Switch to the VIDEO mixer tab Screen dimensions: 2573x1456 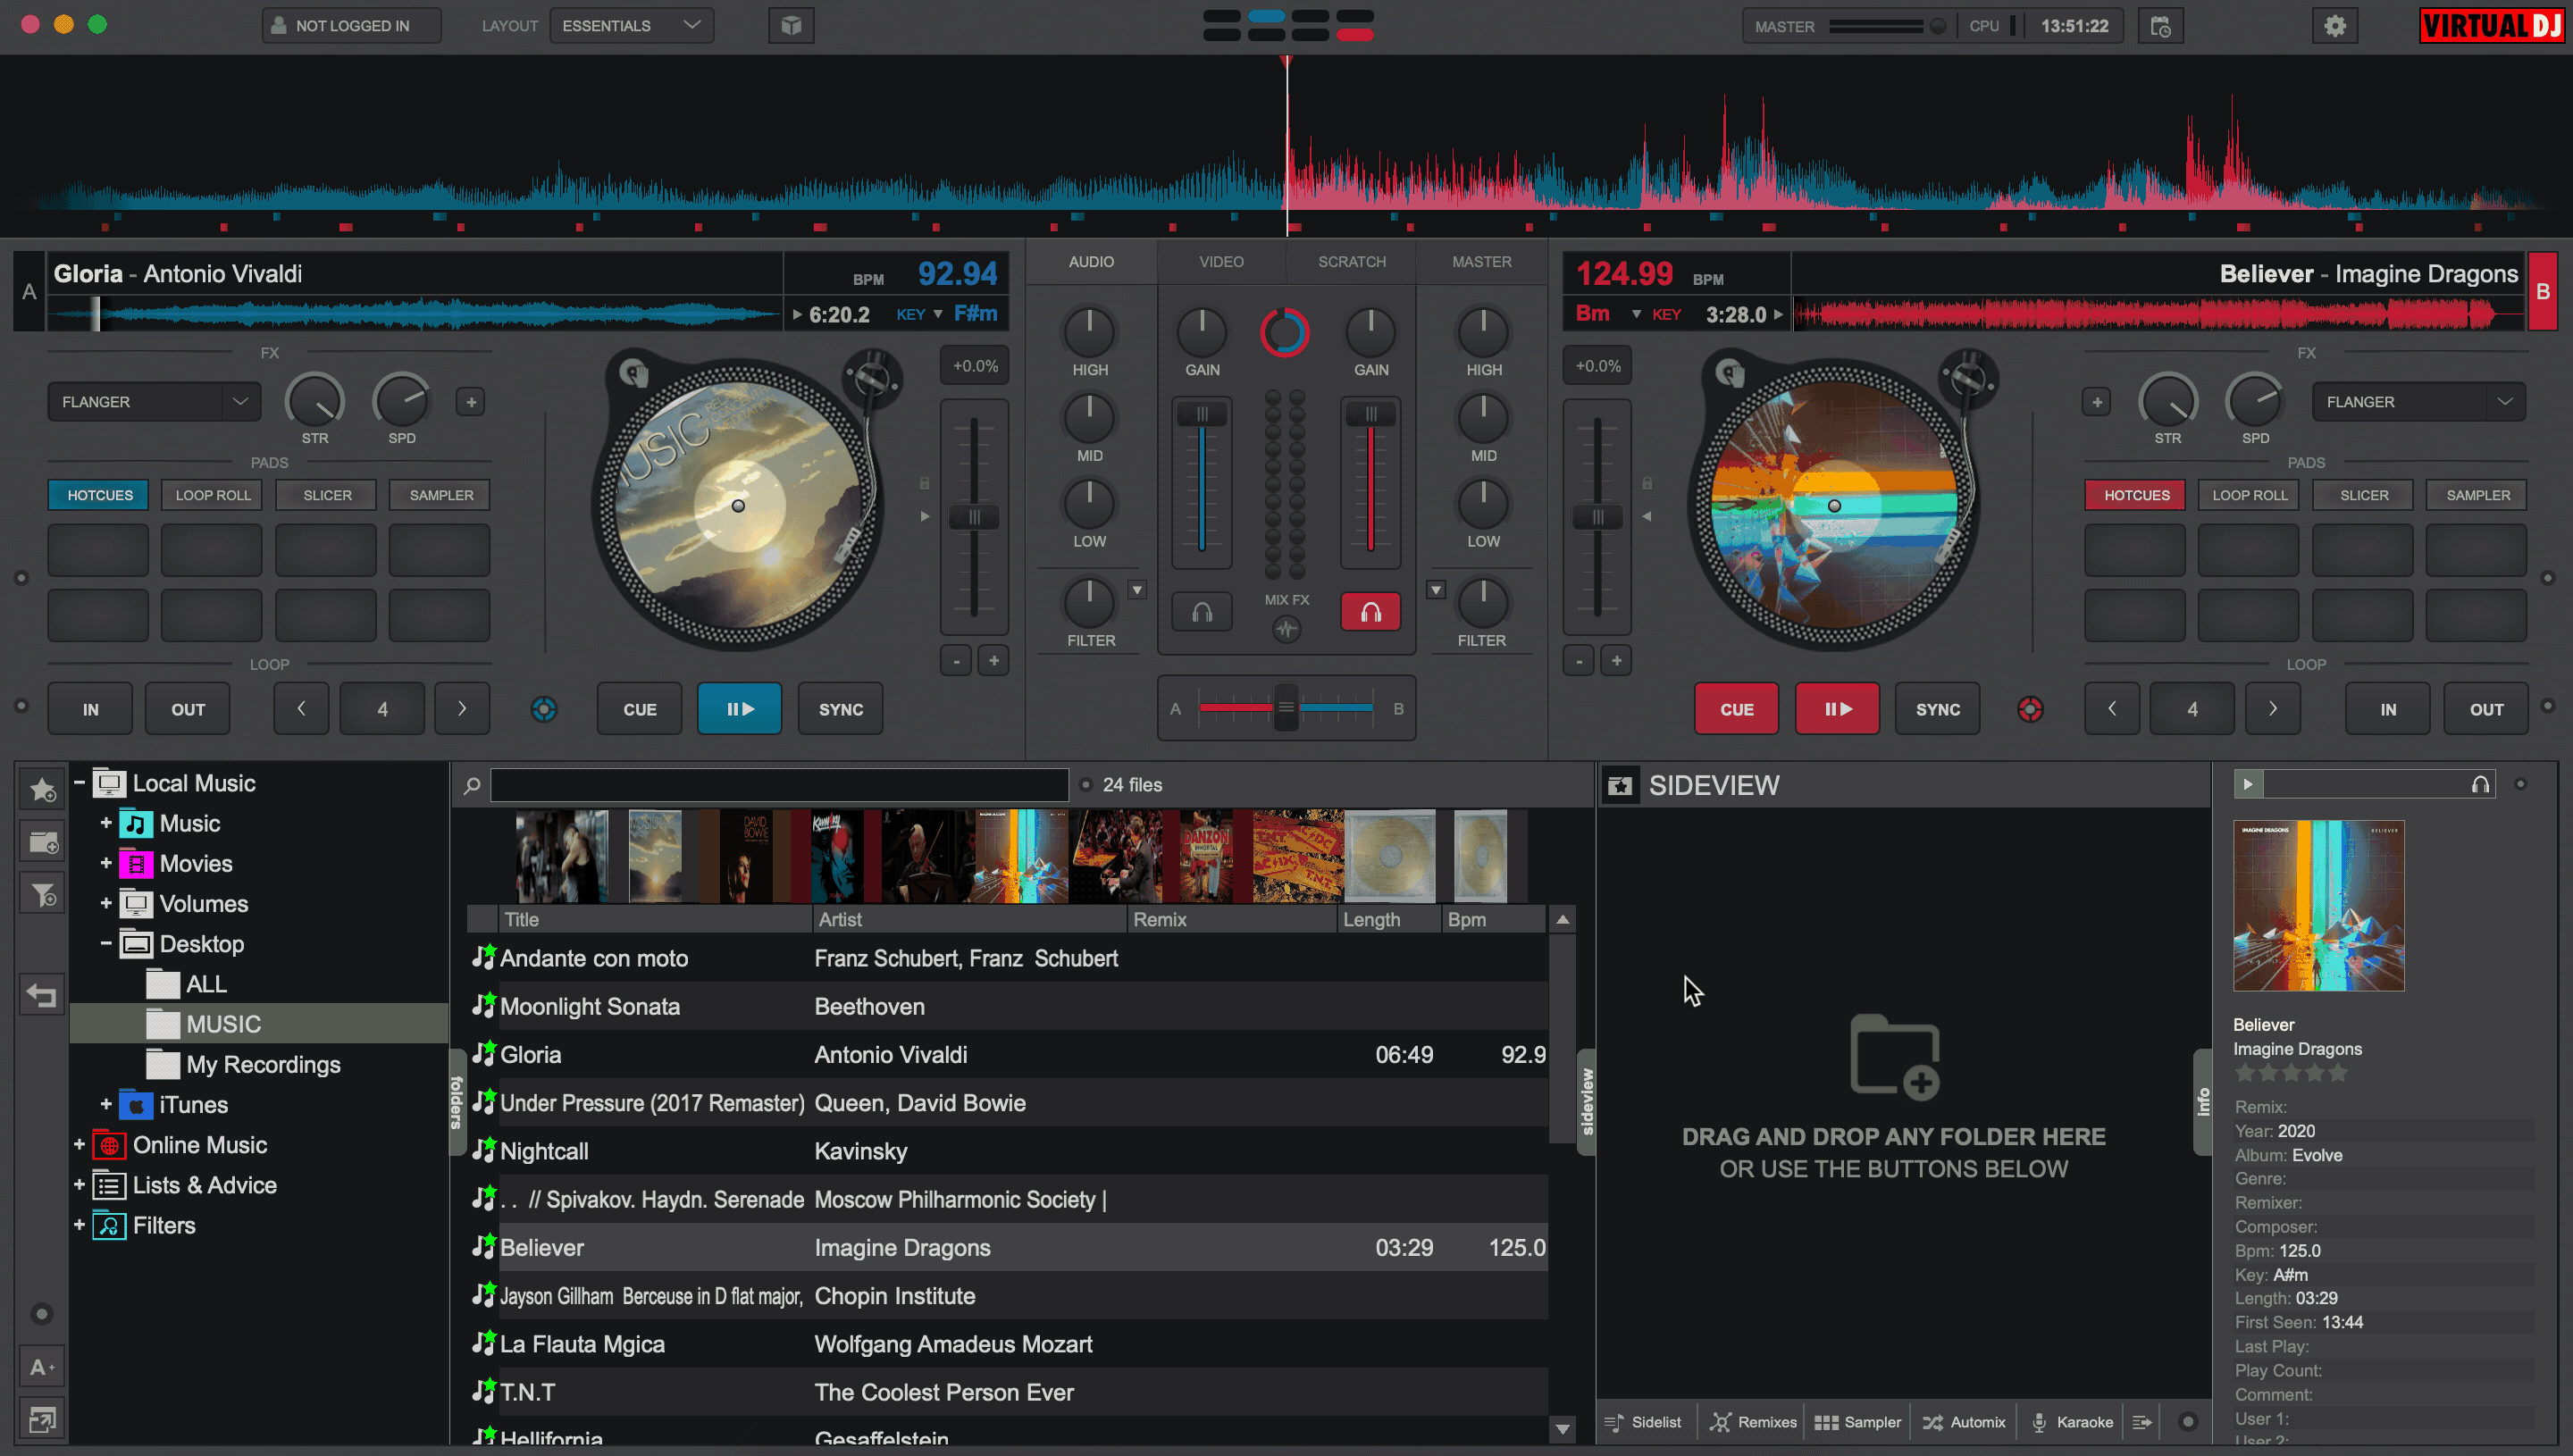[1221, 262]
